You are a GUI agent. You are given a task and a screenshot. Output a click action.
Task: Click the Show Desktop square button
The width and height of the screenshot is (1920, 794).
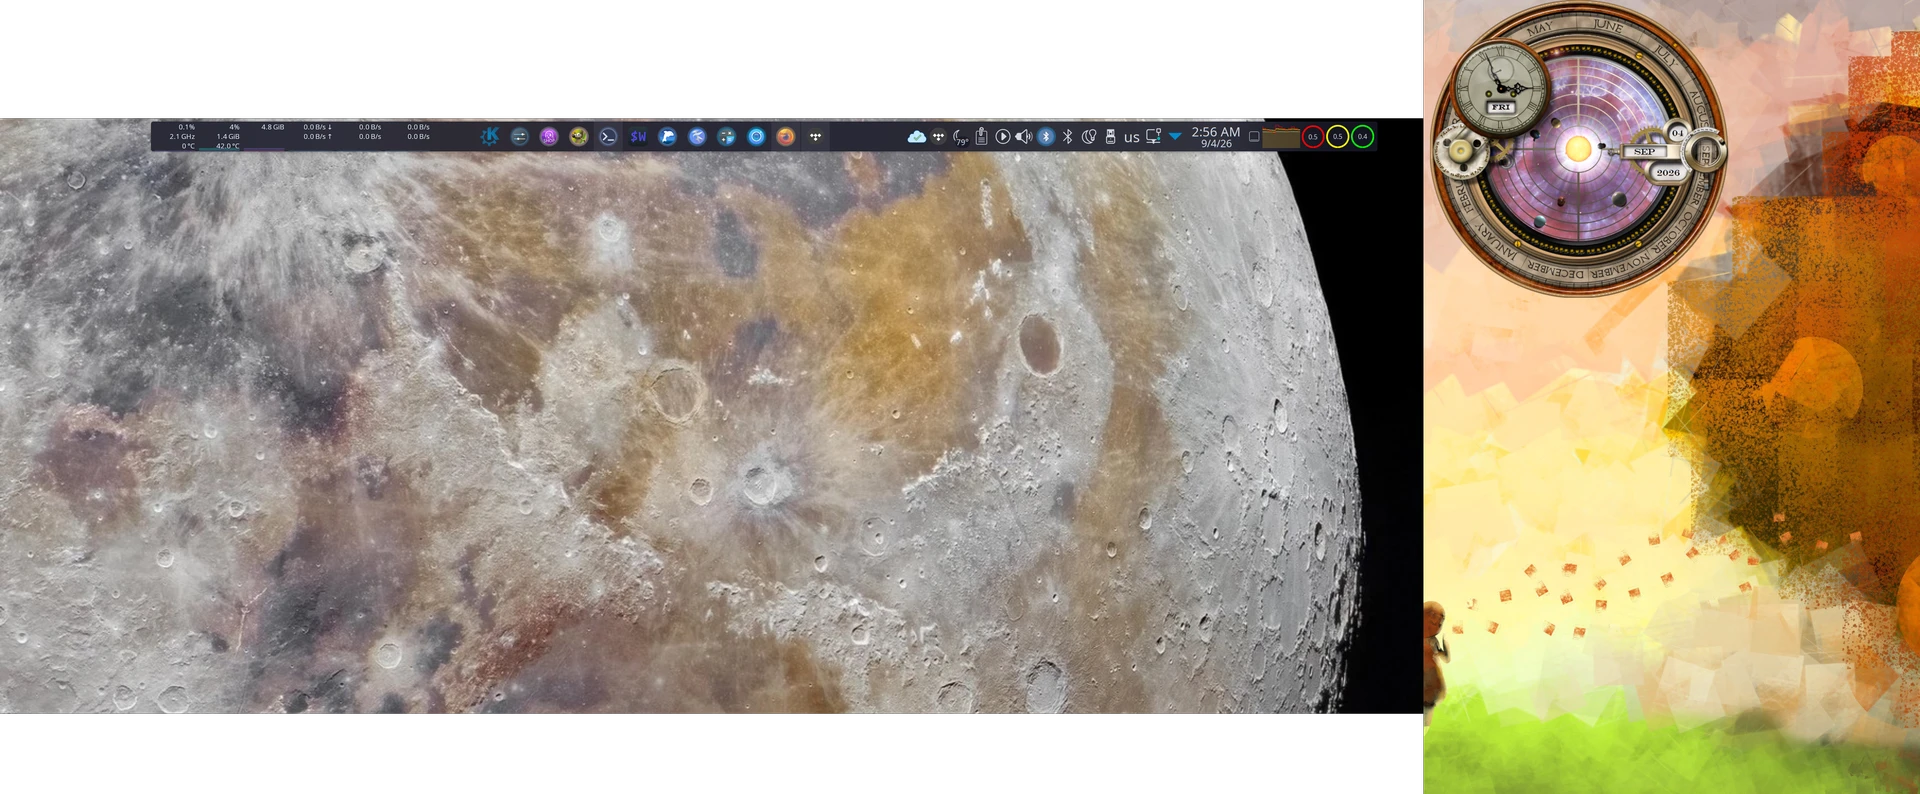pos(1254,137)
